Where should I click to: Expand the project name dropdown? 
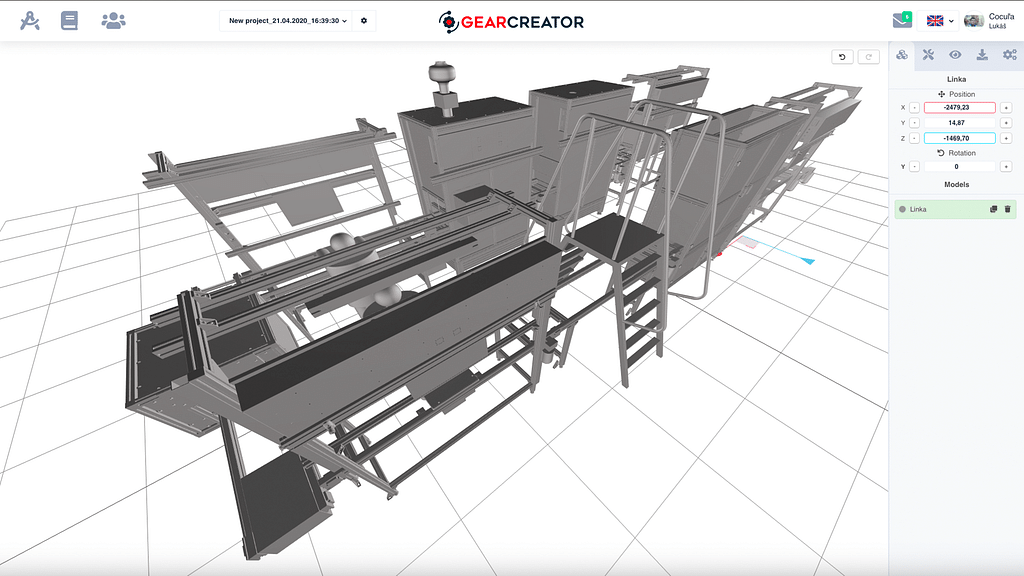[x=288, y=20]
